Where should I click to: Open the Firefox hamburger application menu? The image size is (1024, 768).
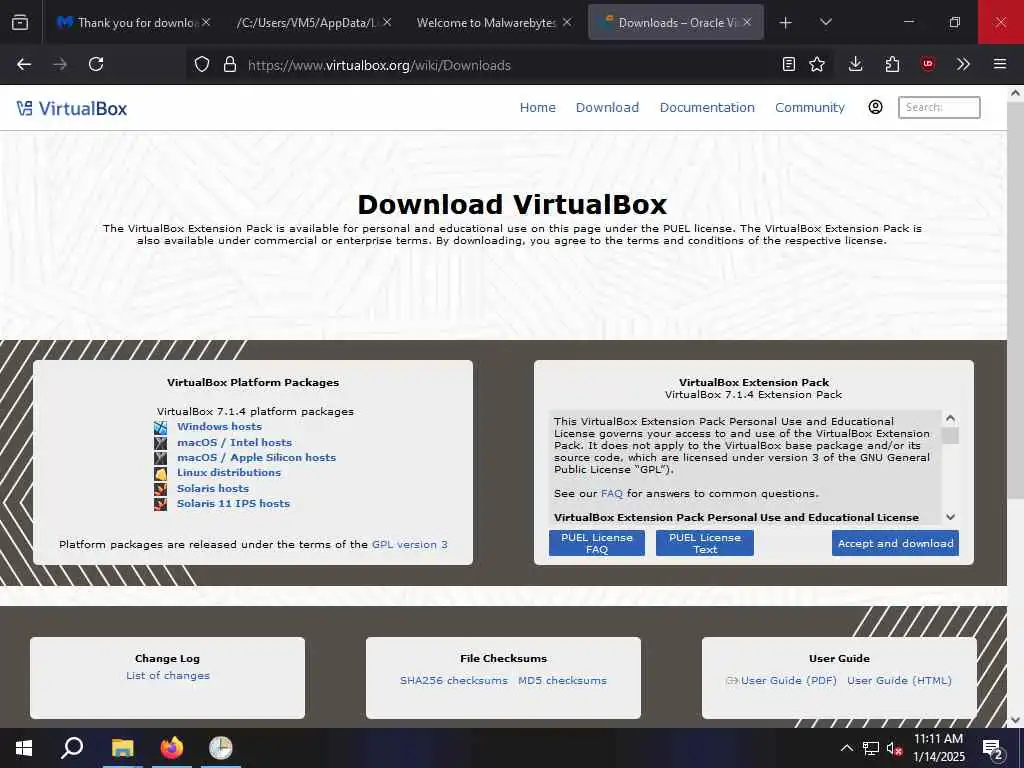coord(1000,64)
